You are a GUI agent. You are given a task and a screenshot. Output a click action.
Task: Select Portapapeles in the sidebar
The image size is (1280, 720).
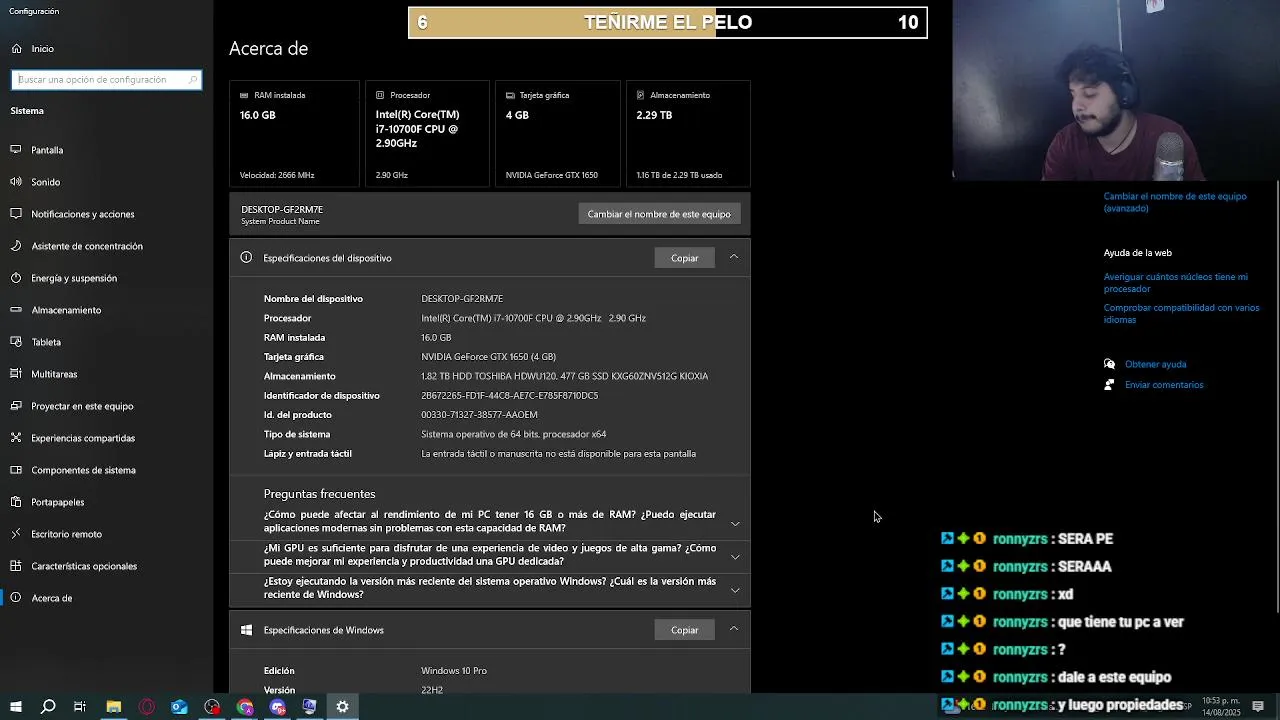tap(58, 502)
